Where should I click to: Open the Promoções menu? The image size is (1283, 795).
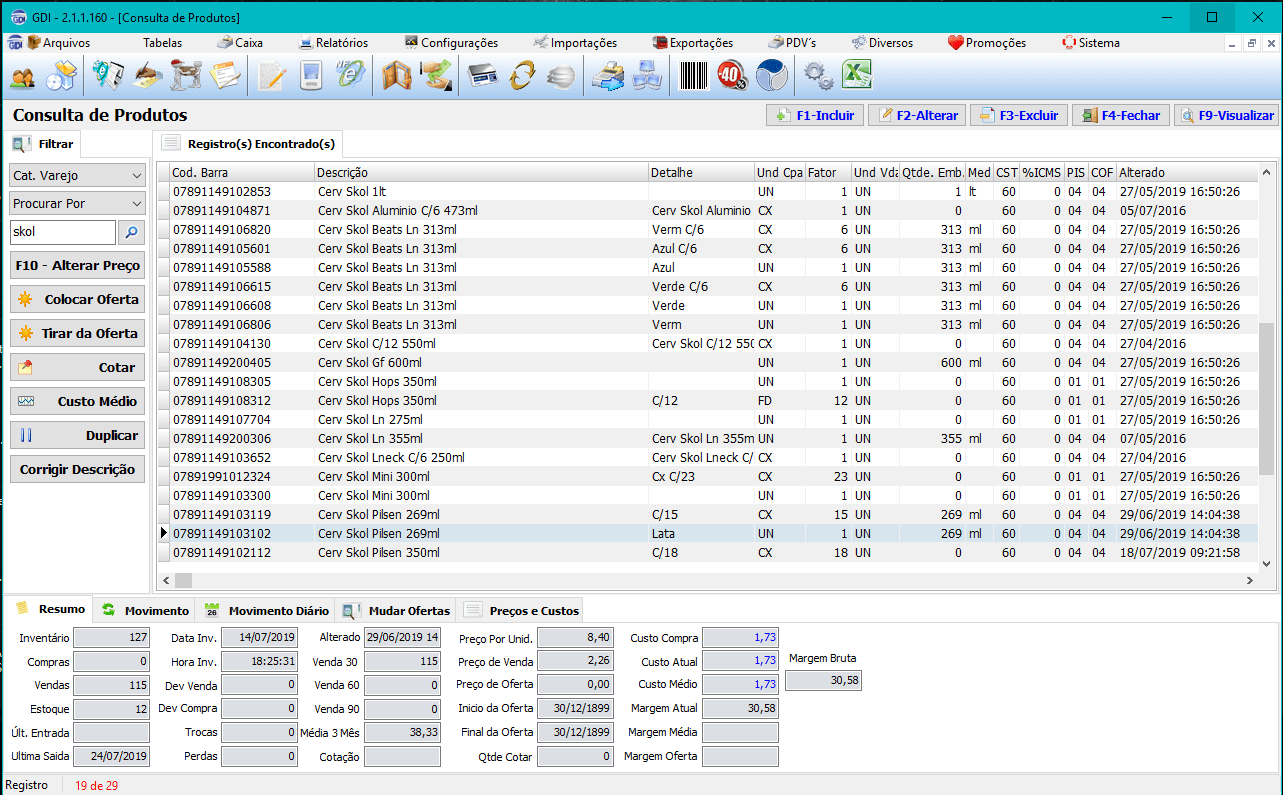tap(987, 43)
